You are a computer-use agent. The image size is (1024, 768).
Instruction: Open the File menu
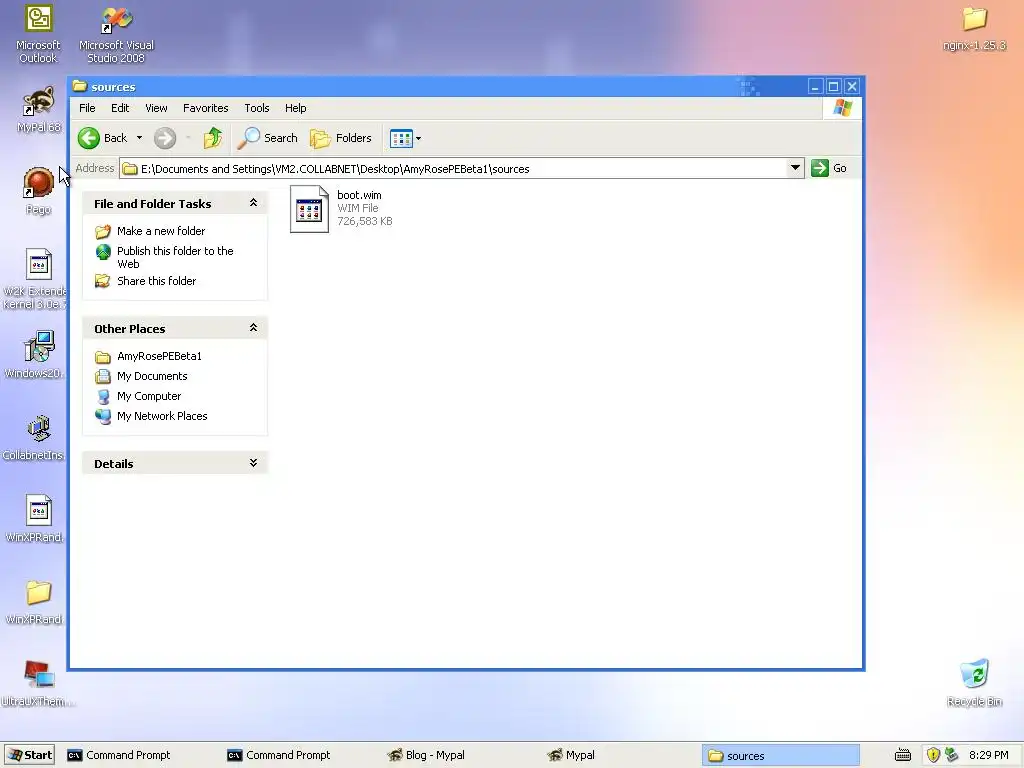tap(87, 108)
